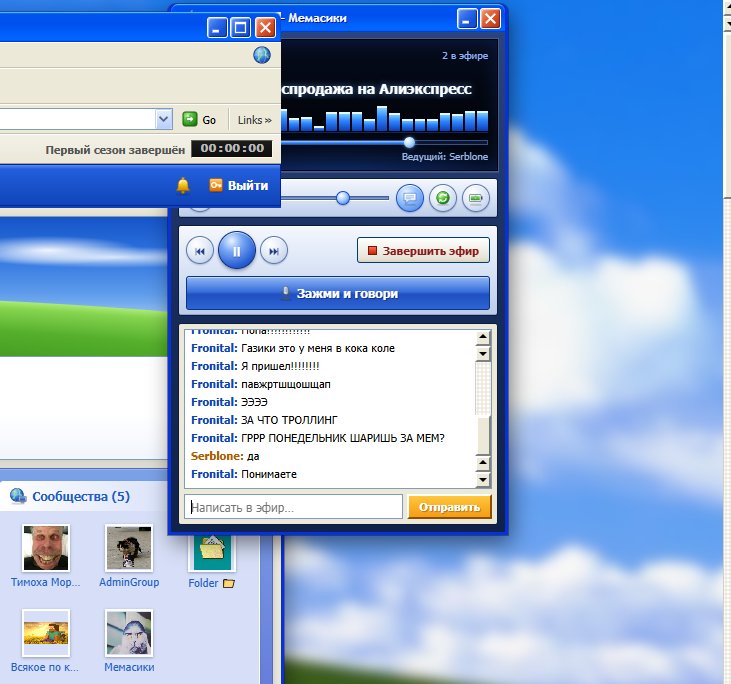
Task: Click the green refresh icon button
Action: [443, 198]
